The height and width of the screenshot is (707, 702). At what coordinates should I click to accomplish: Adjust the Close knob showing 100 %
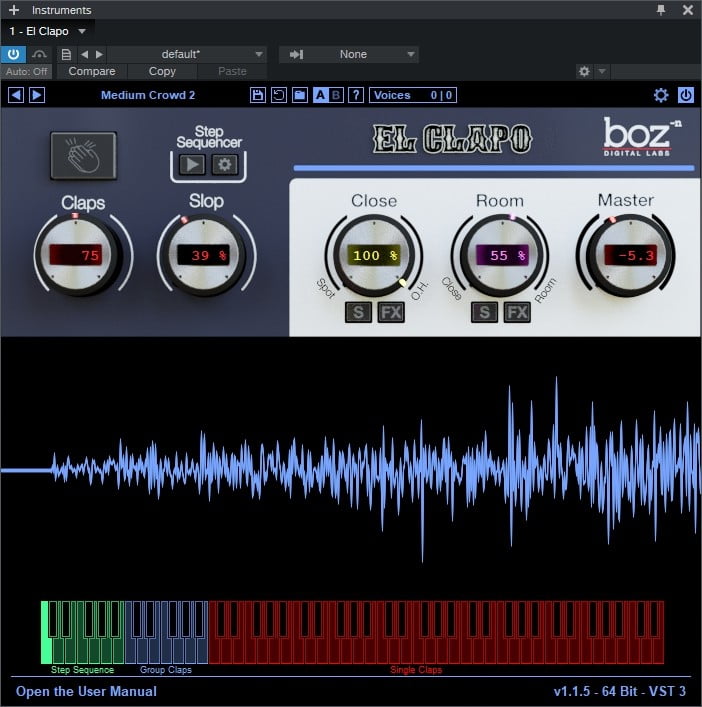pyautogui.click(x=374, y=256)
